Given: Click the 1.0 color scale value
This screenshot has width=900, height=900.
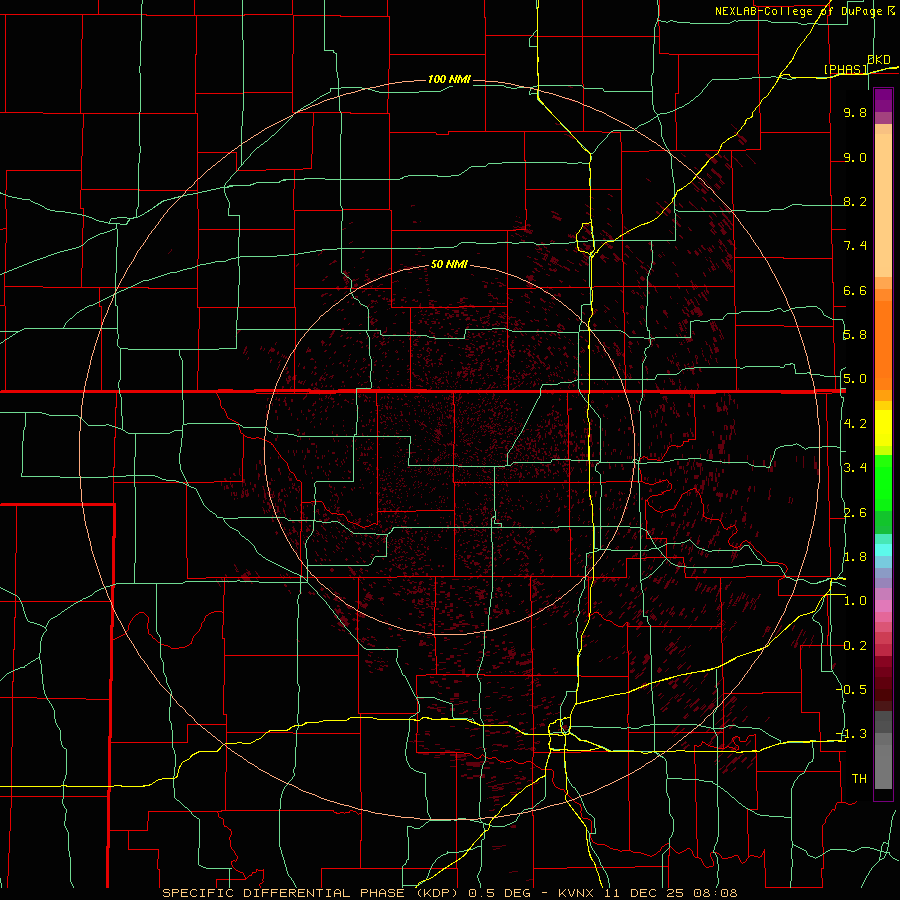Looking at the screenshot, I should (x=855, y=601).
